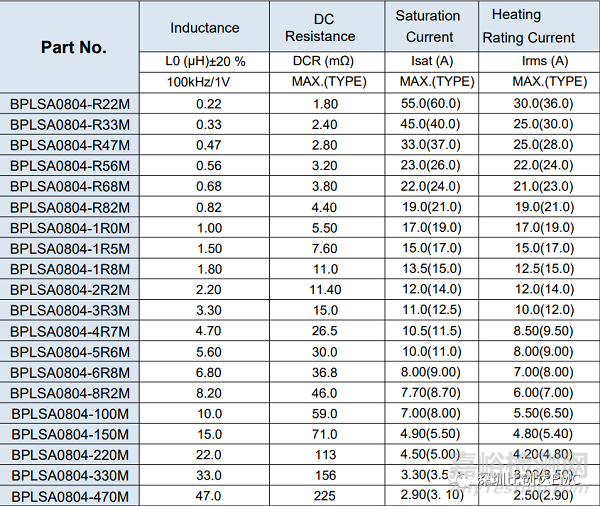Select the 100kHz/1V test condition cell
Viewport: 600px width, 506px height.
205,82
